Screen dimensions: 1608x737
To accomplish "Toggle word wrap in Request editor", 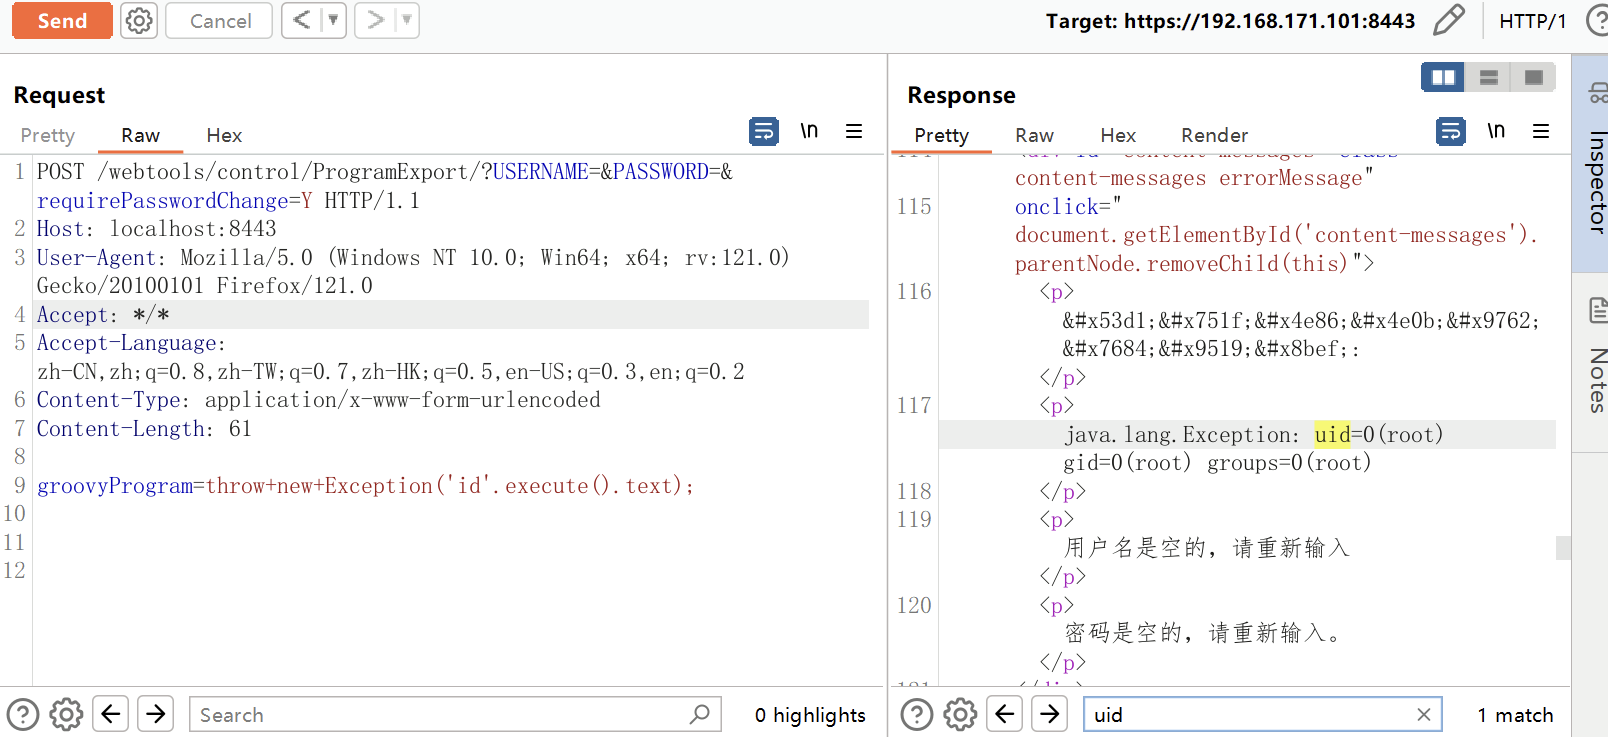I will click(x=764, y=131).
